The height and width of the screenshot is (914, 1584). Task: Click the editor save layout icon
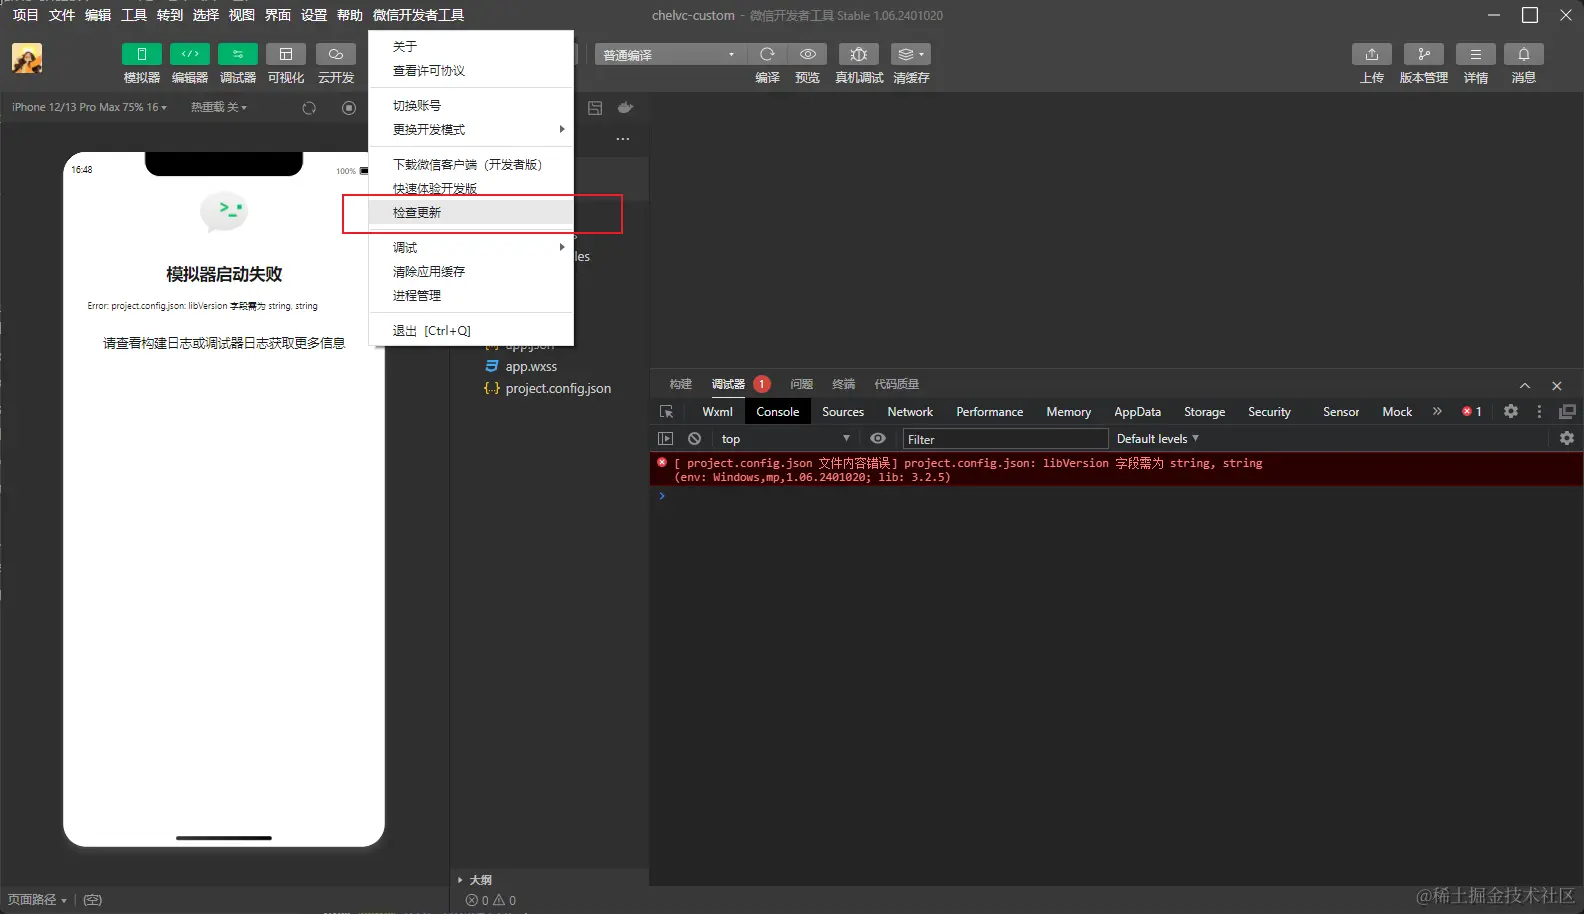pos(595,108)
